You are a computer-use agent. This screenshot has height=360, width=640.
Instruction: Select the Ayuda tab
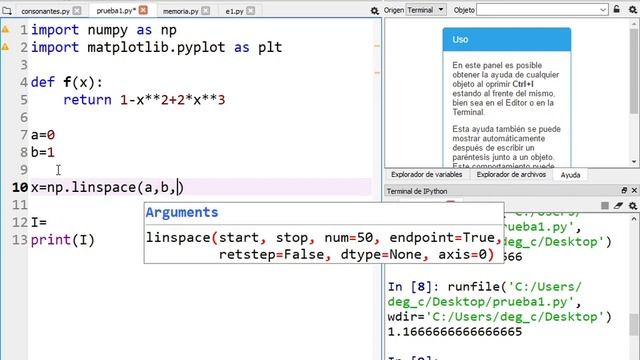pyautogui.click(x=570, y=175)
